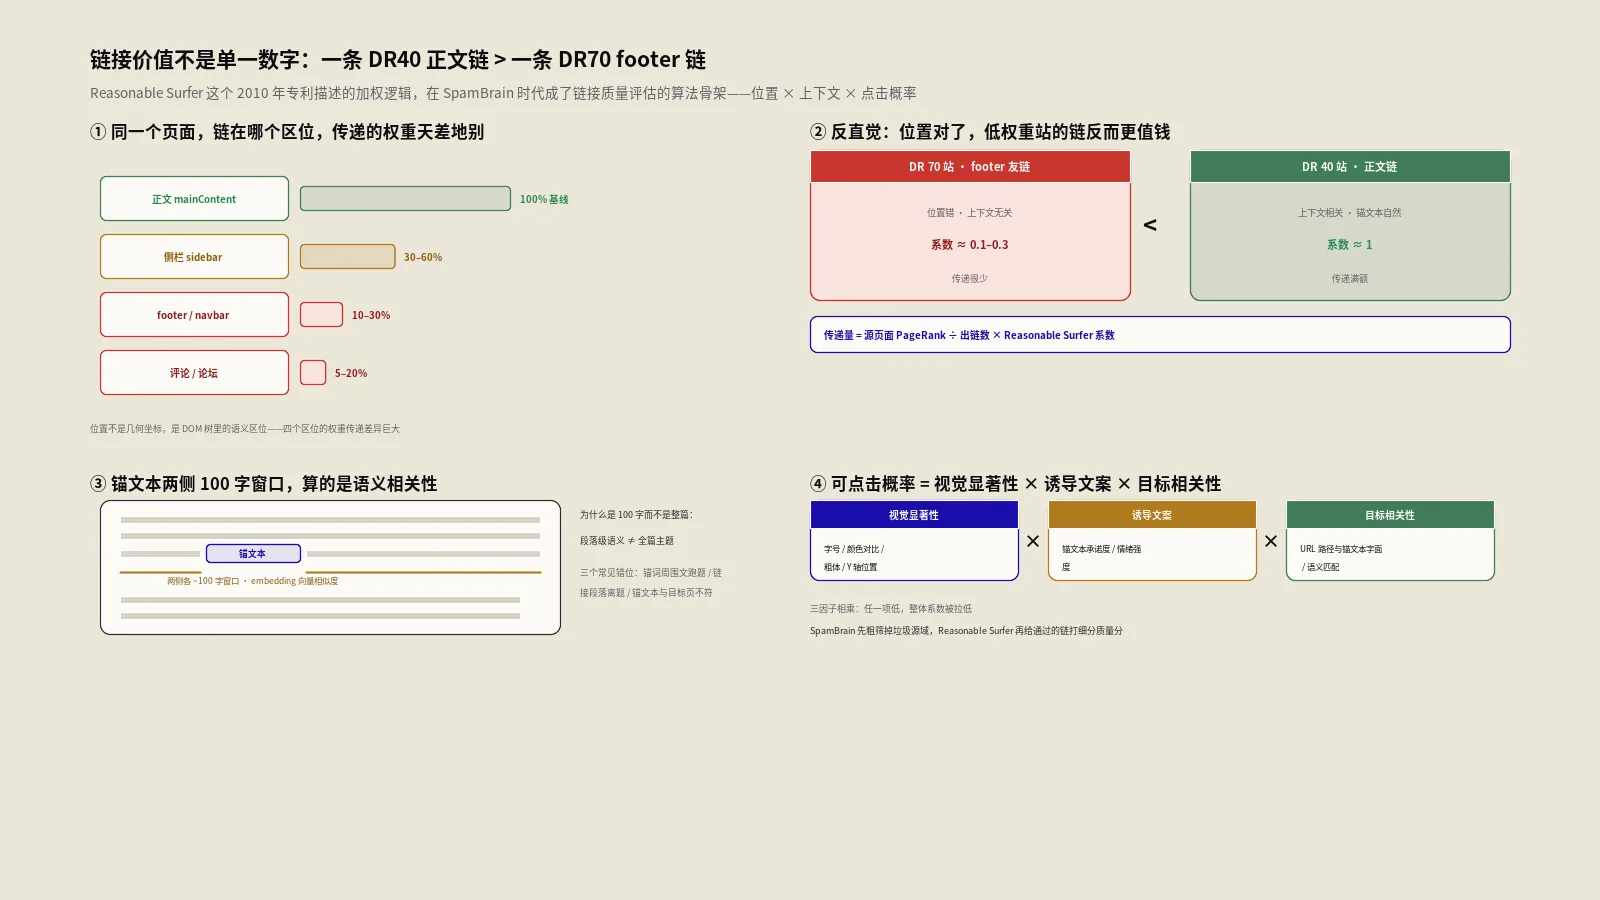Screen dimensions: 1600x900
Task: Click the small pink bar beside 5–20%
Action: 313,373
